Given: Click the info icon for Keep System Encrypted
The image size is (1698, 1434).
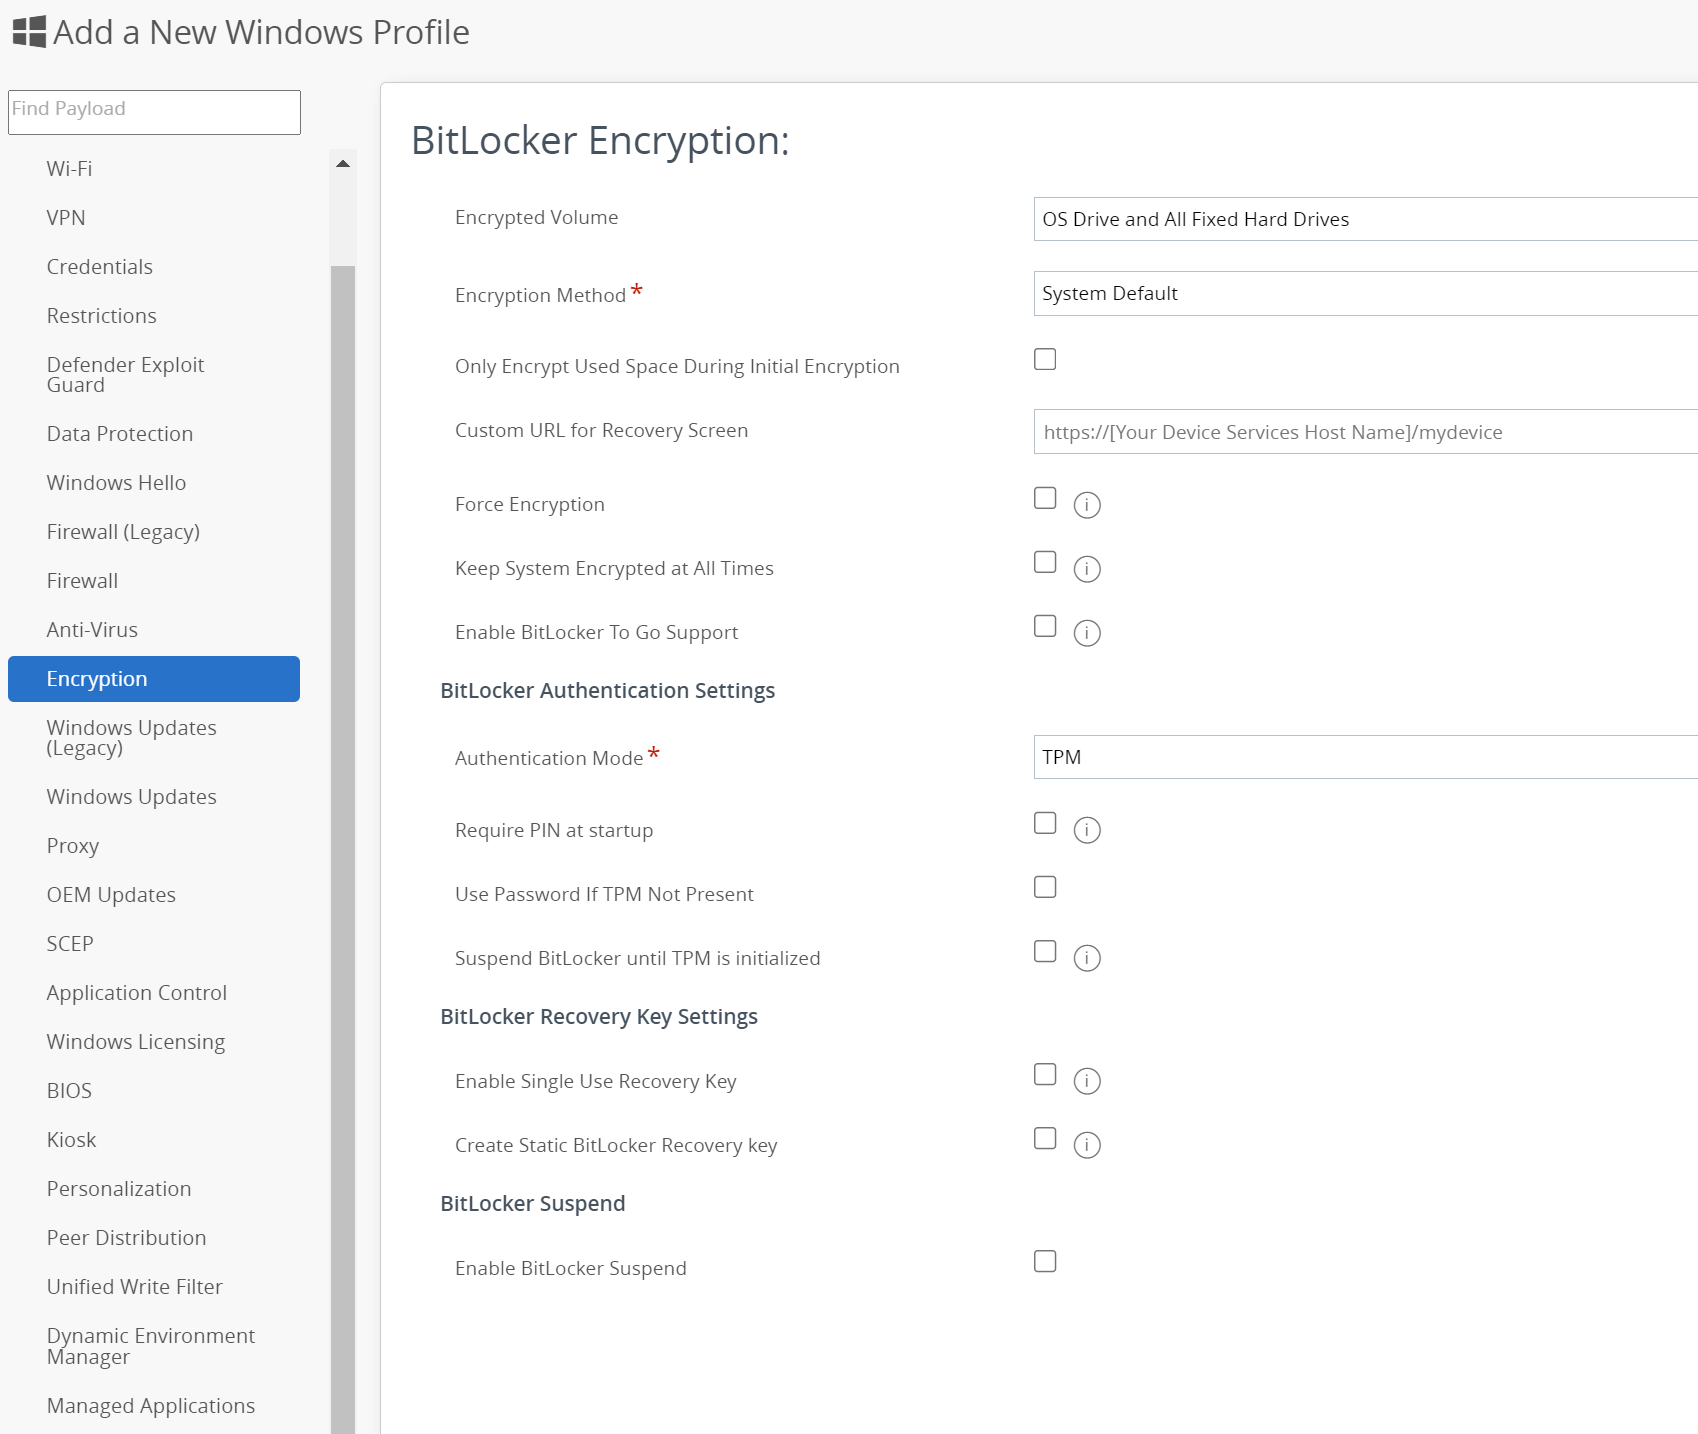Looking at the screenshot, I should click(x=1086, y=569).
